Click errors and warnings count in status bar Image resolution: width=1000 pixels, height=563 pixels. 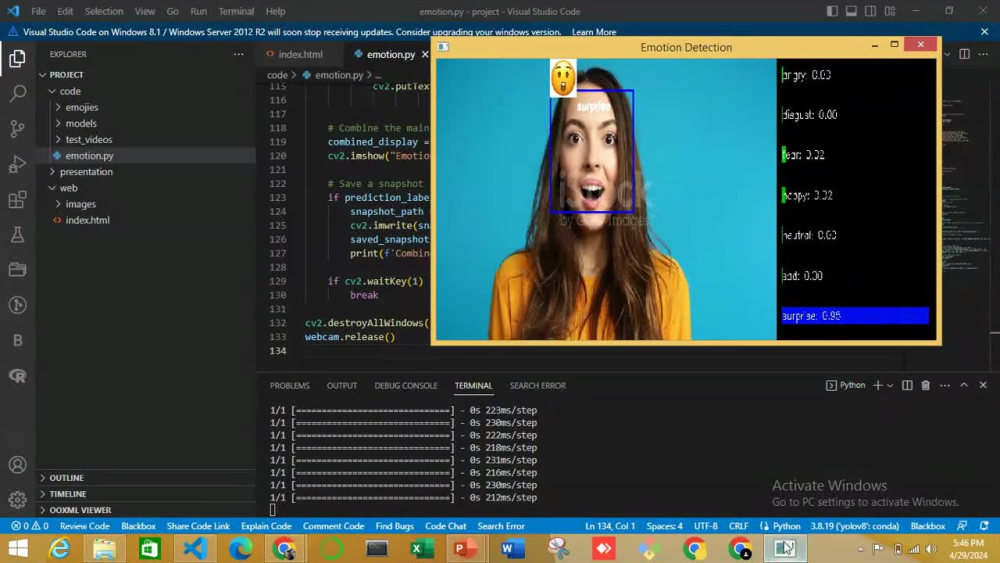click(30, 526)
